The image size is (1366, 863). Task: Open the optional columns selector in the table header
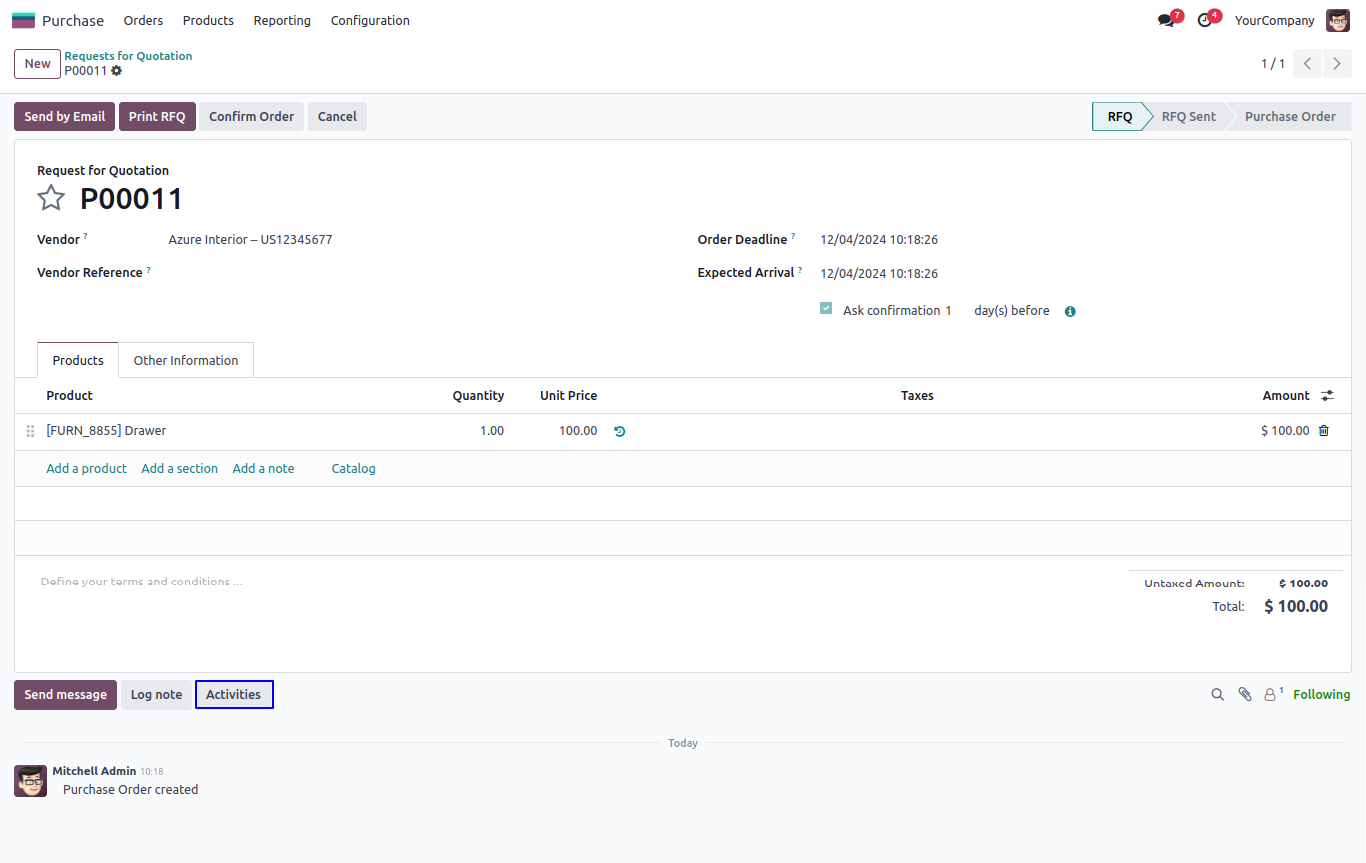coord(1327,396)
